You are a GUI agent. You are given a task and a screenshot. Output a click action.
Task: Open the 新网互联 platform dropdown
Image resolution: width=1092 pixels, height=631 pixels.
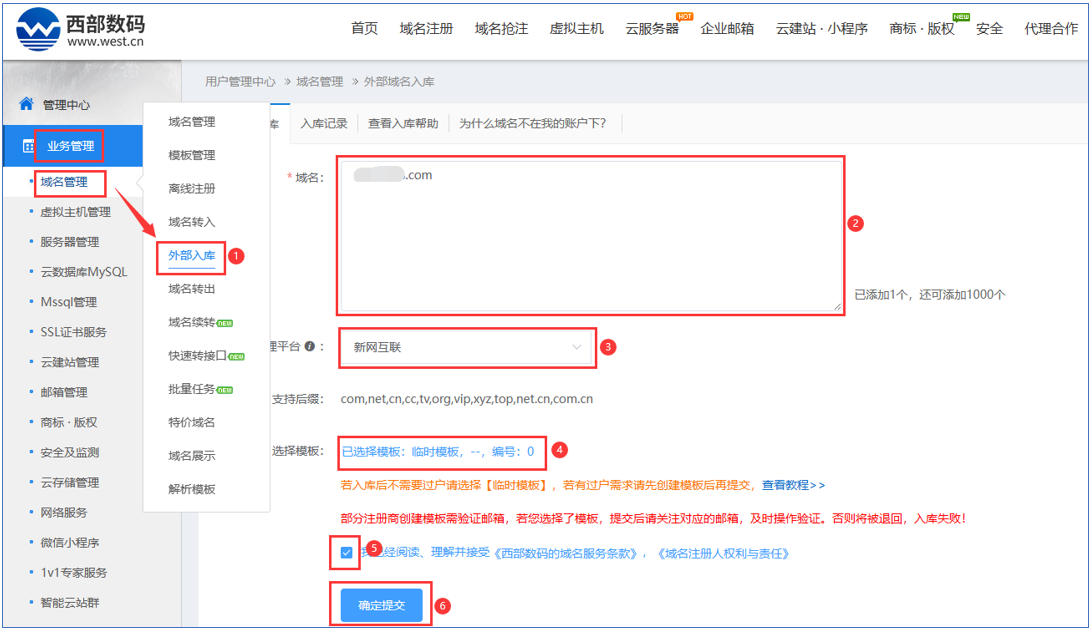coord(467,347)
